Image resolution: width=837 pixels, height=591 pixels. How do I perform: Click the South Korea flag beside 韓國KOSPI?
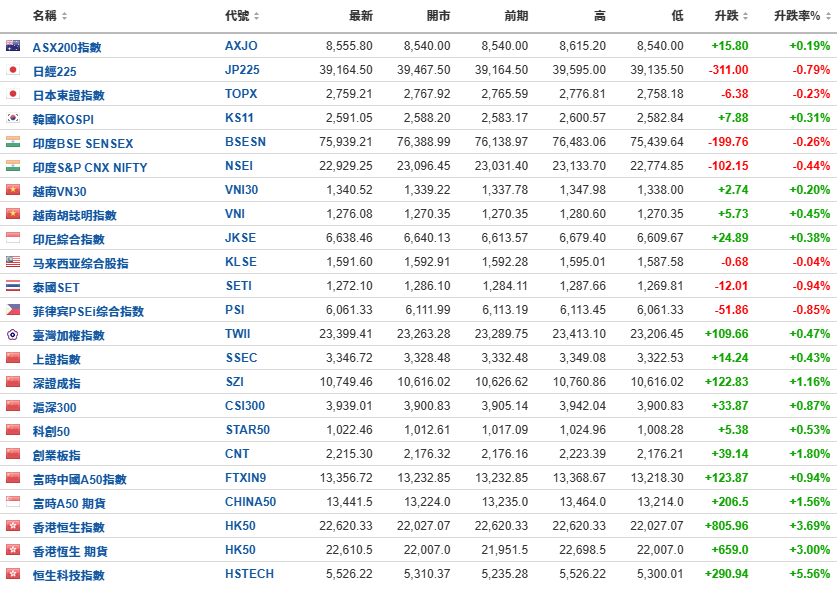coord(13,118)
